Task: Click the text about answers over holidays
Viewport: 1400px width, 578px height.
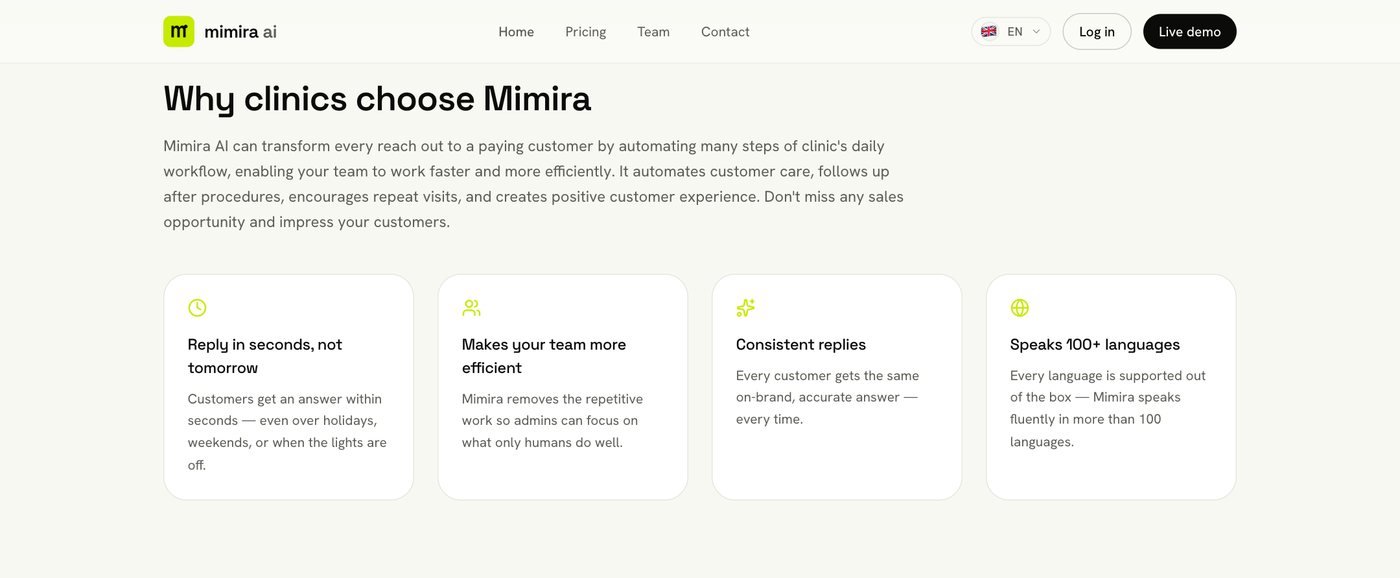Action: pos(287,431)
